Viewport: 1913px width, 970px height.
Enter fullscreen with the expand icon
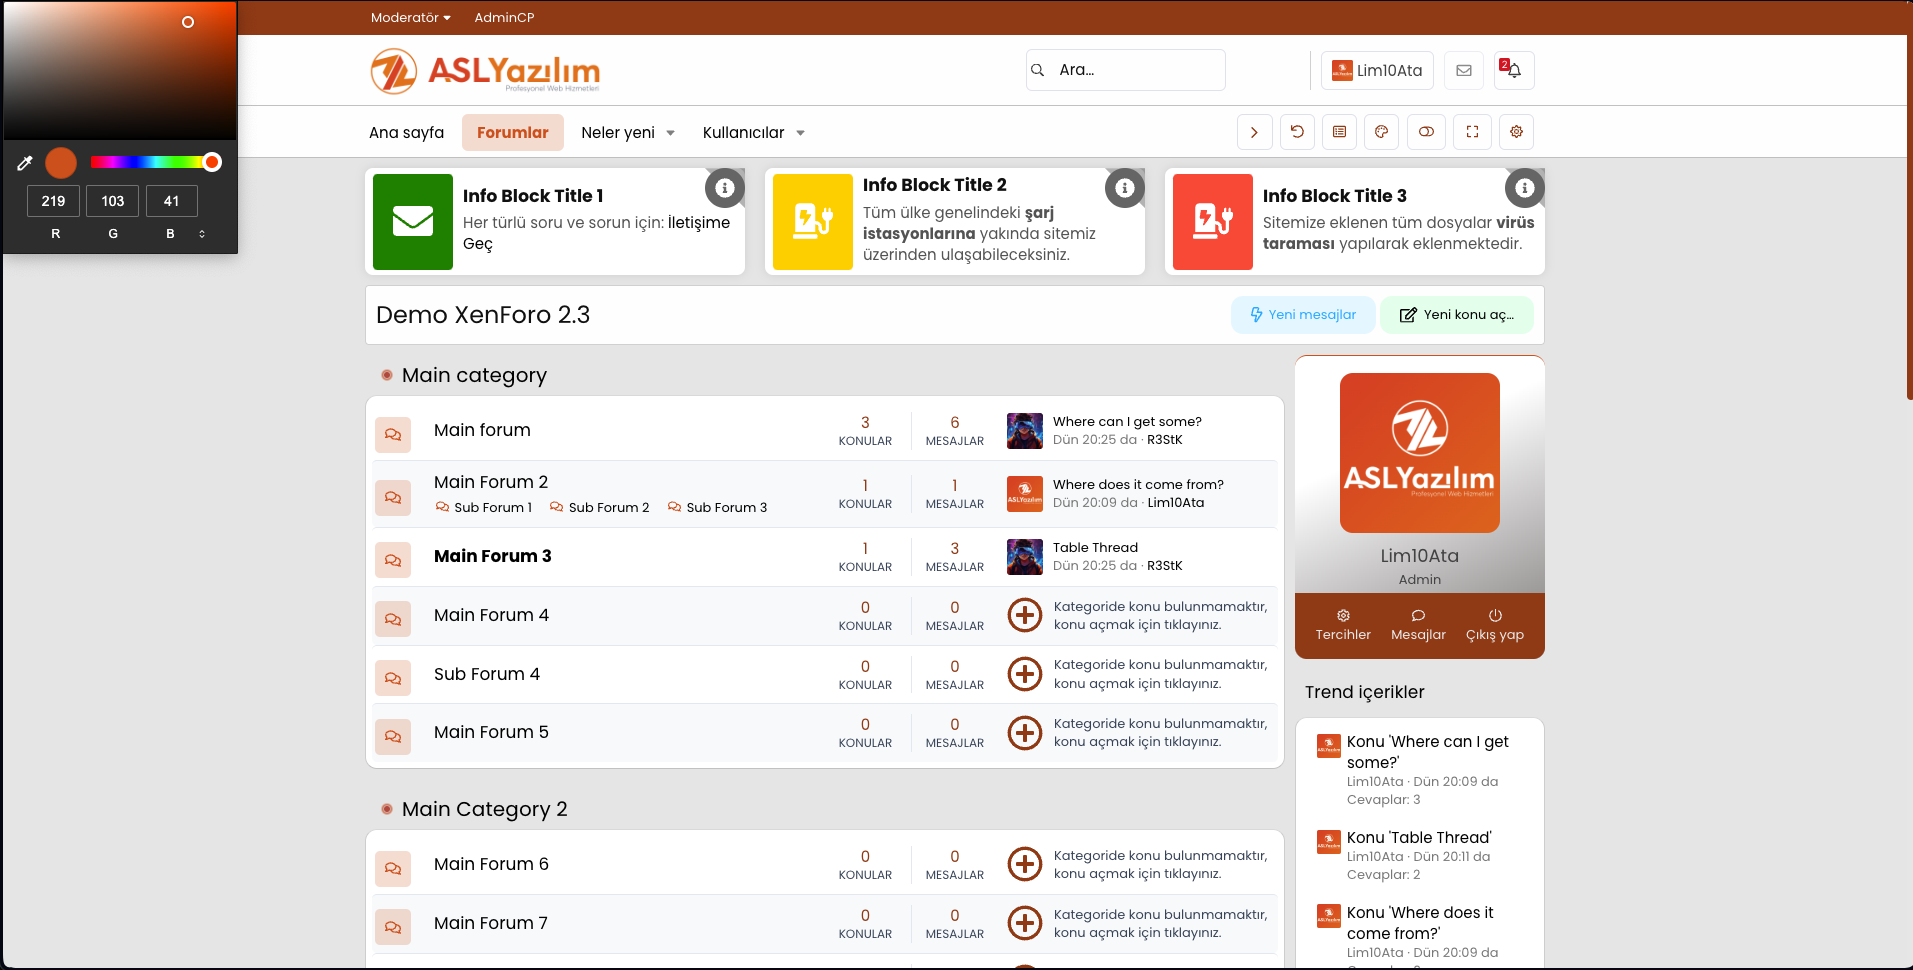pos(1472,132)
